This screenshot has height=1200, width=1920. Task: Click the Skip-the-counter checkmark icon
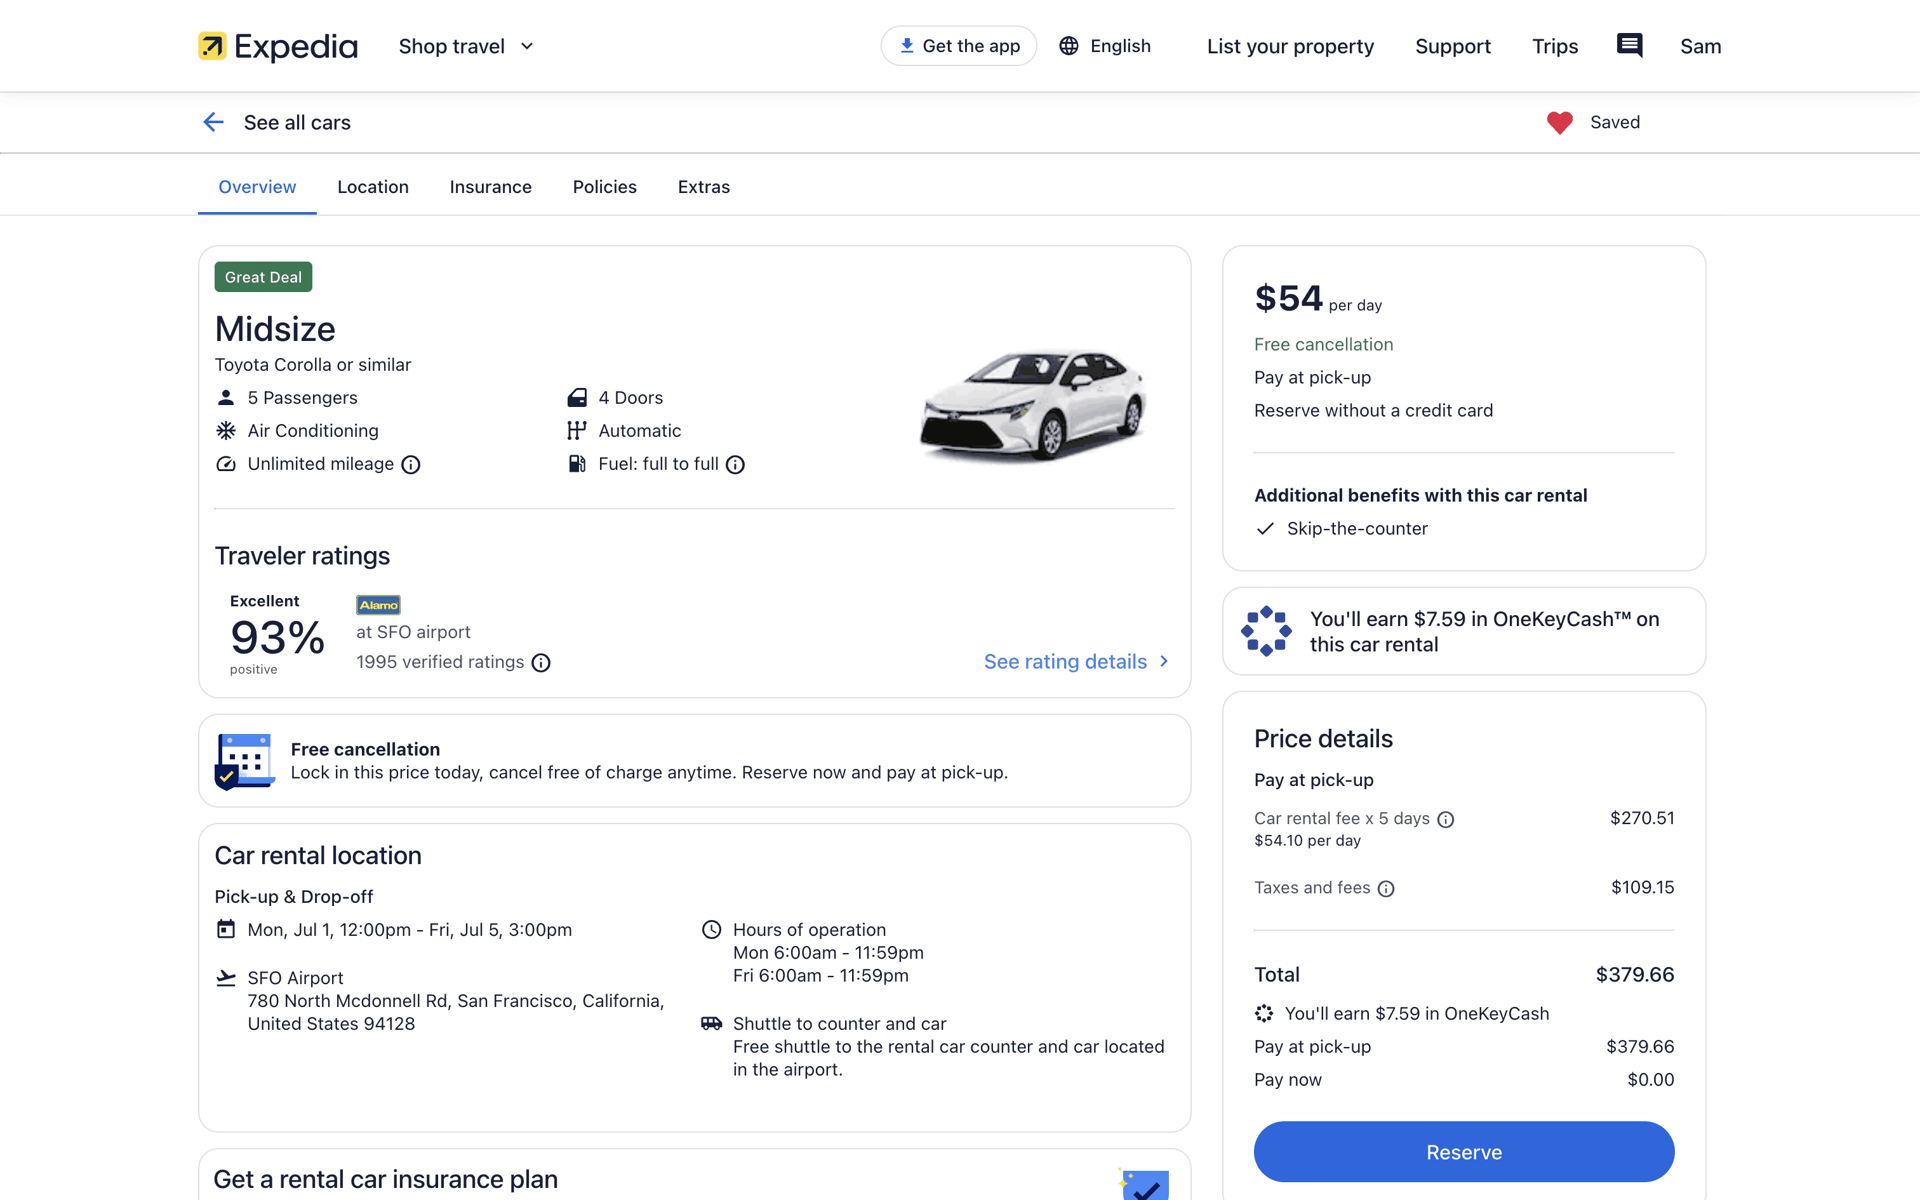click(1265, 528)
